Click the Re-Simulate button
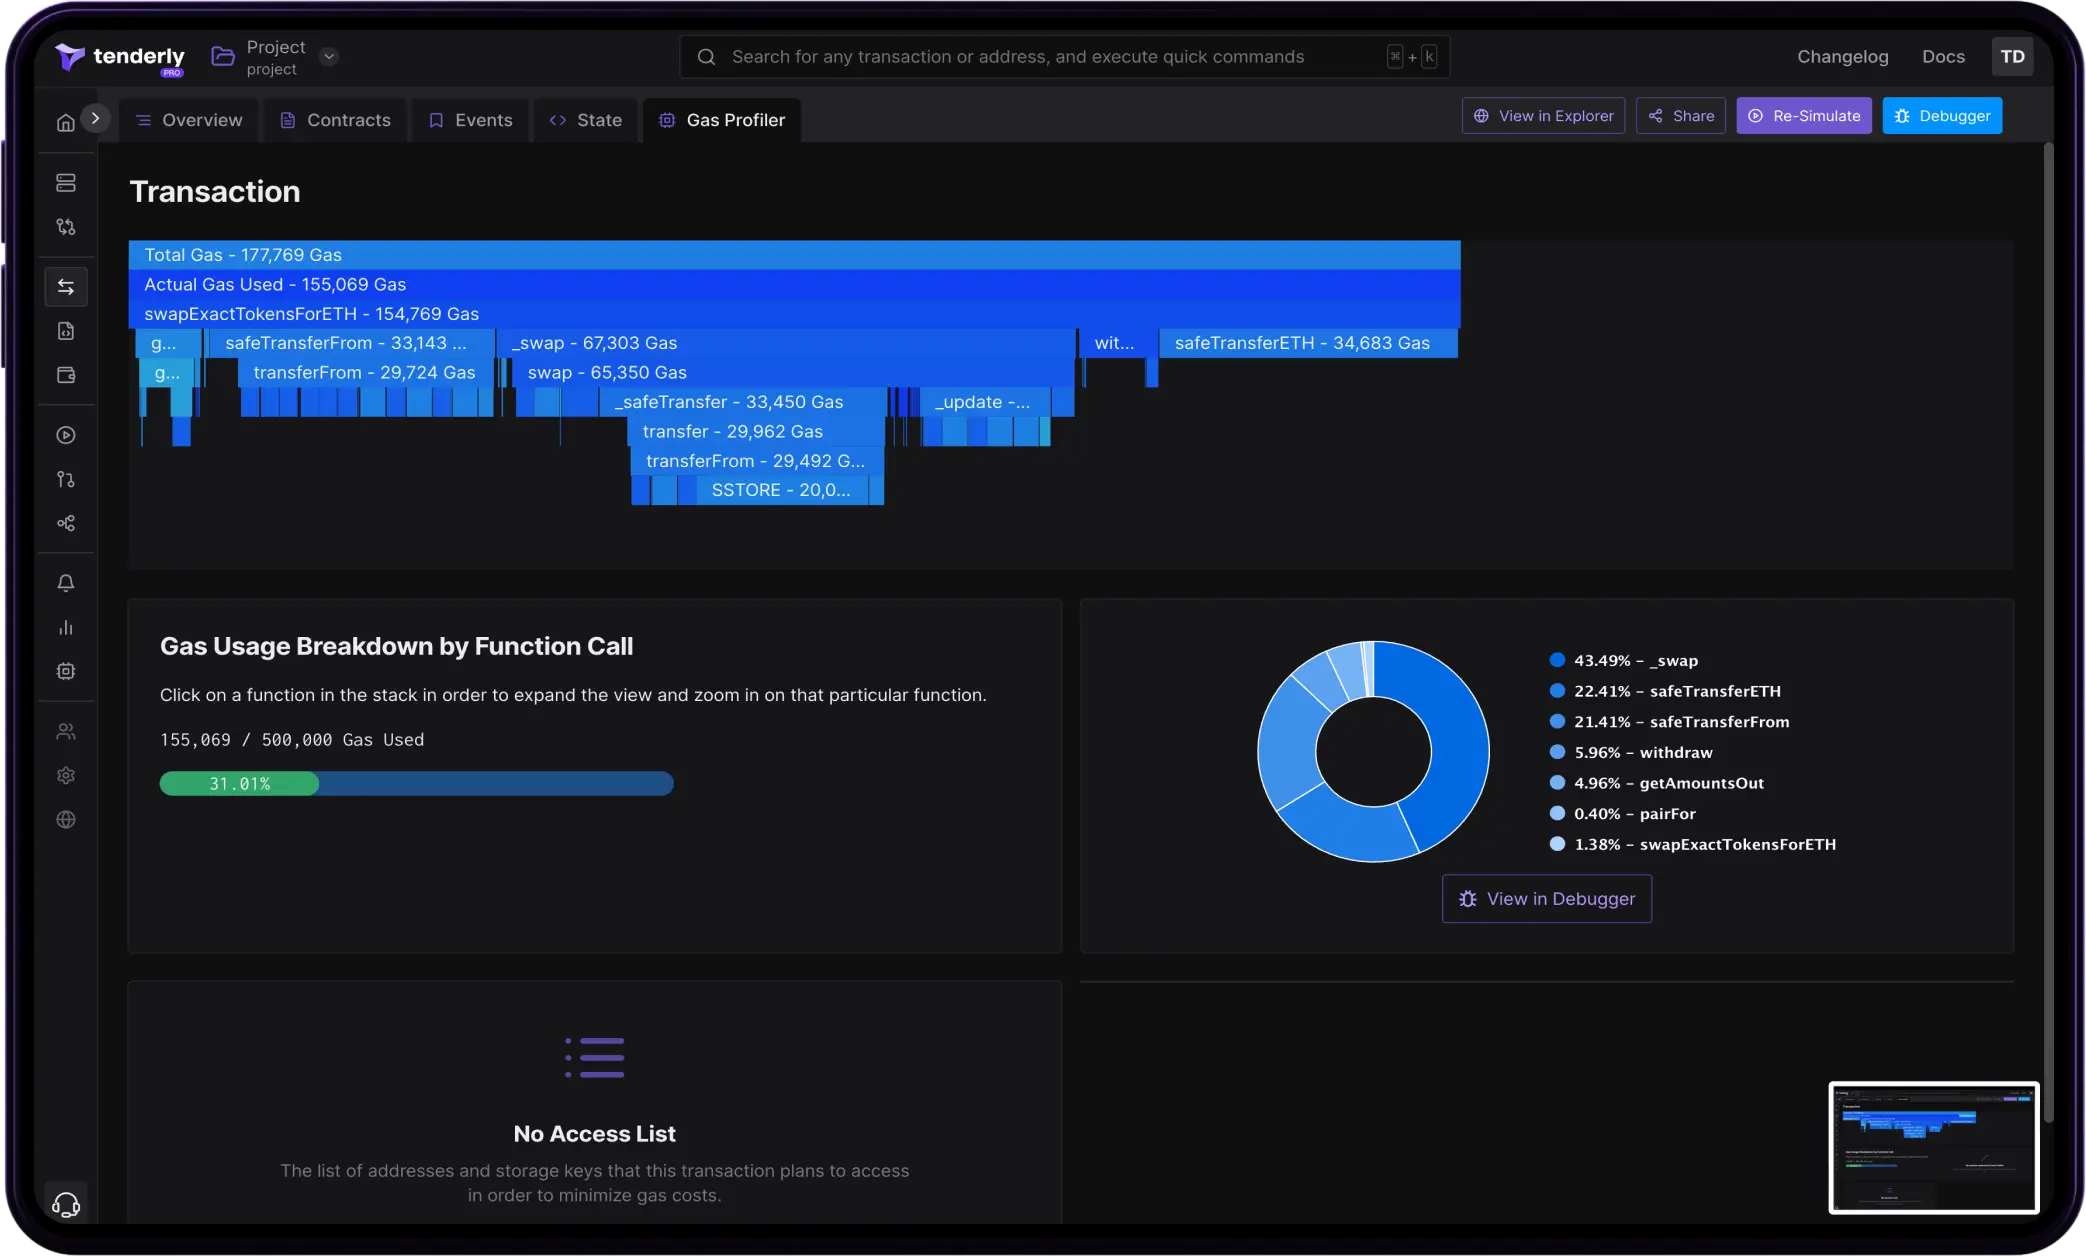Screen dimensions: 2086x1256 tap(1803, 116)
